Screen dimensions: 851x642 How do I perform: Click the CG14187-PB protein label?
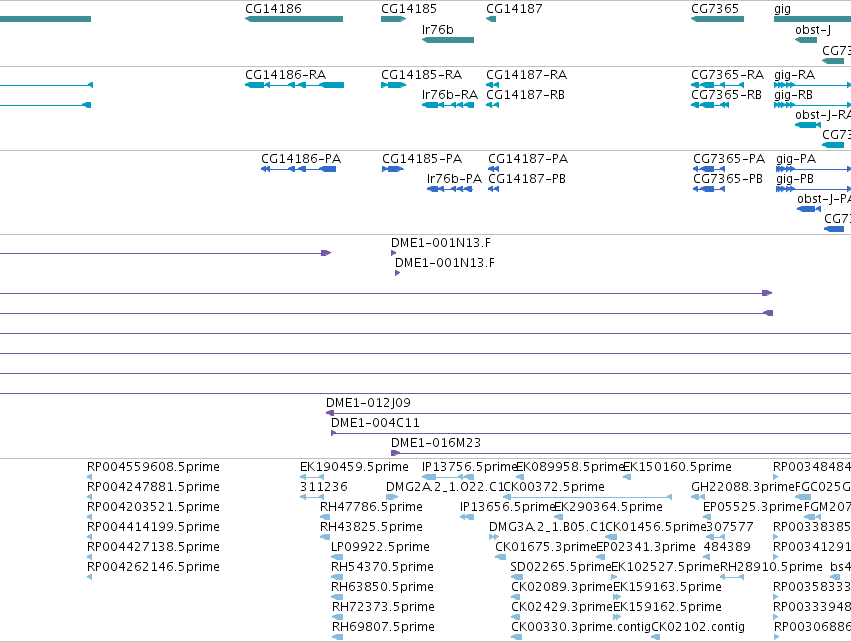coord(526,179)
